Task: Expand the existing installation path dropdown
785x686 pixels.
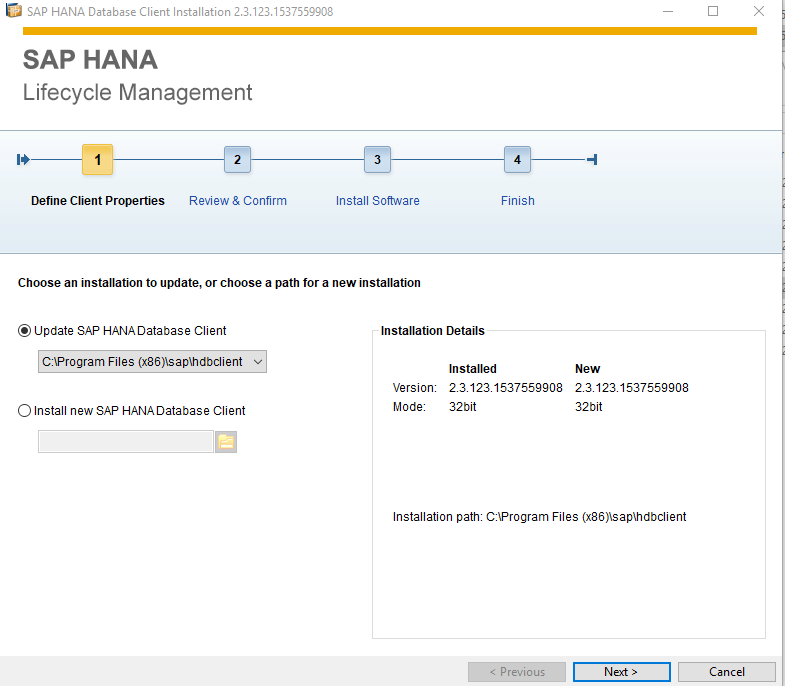Action: [x=258, y=361]
